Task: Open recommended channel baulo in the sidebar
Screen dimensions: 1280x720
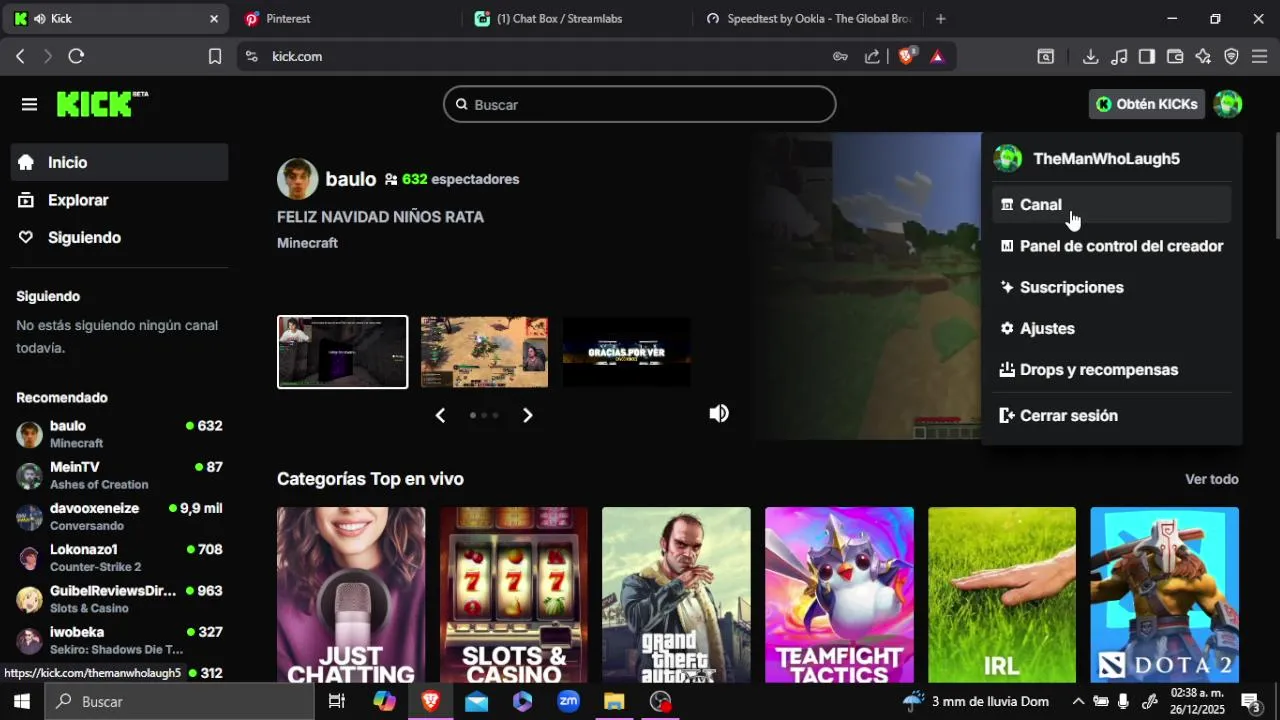Action: click(120, 434)
